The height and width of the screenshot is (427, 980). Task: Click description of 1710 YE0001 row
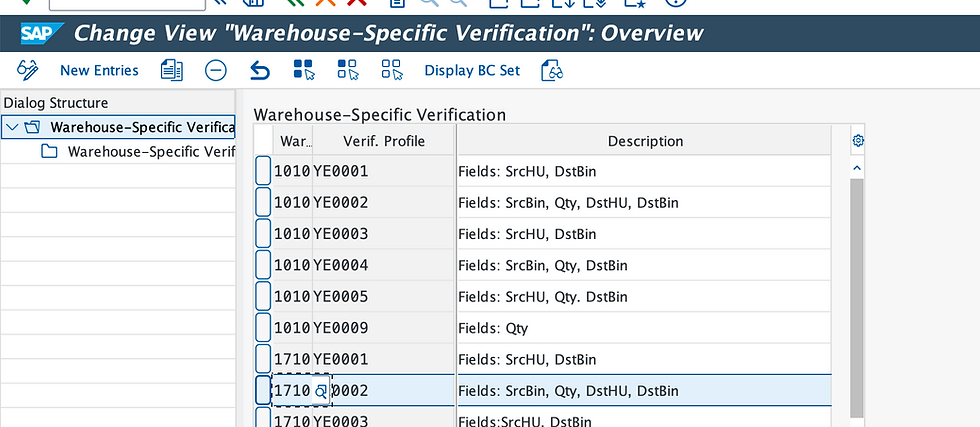[x=644, y=359]
